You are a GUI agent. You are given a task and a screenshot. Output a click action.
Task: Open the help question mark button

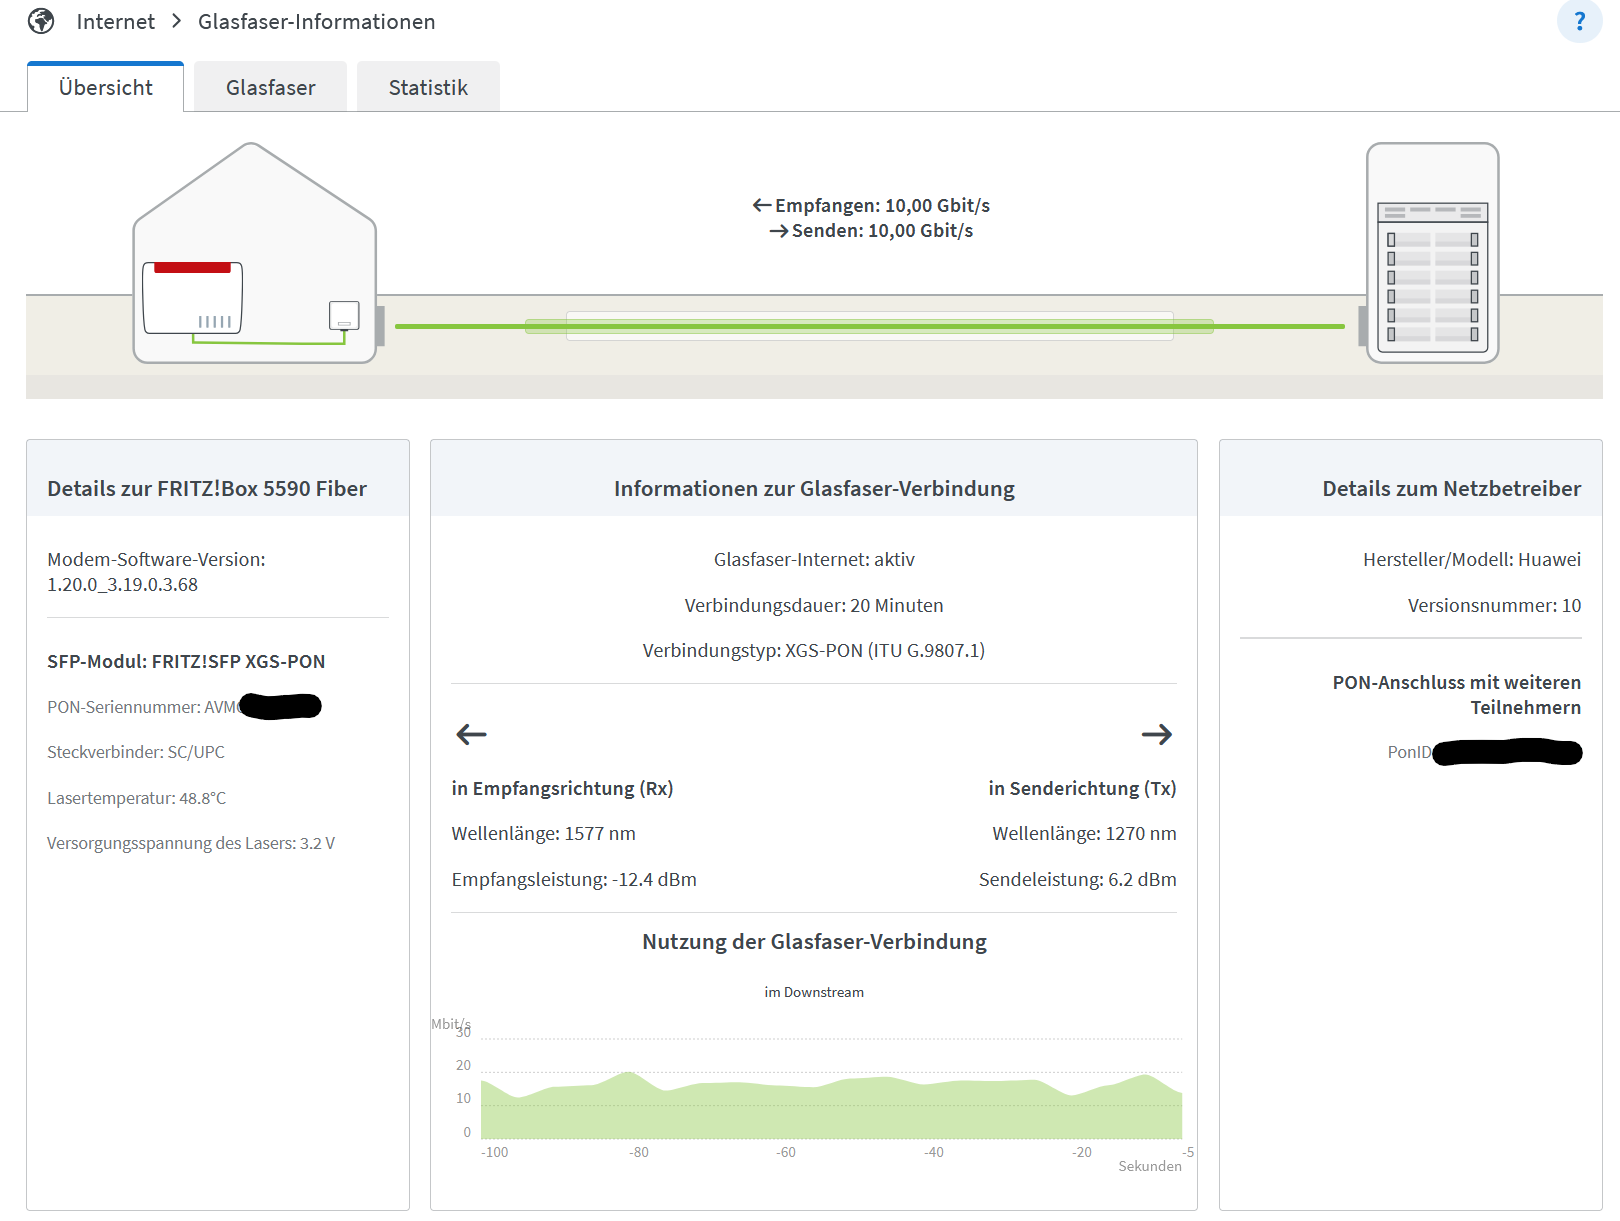click(x=1580, y=21)
